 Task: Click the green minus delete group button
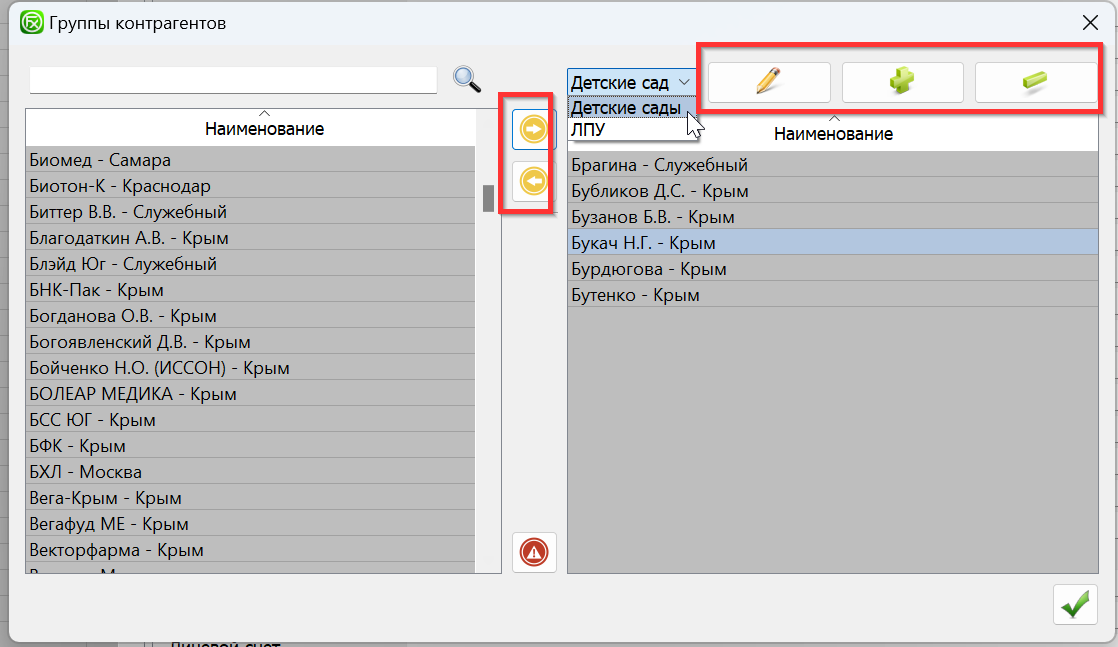pyautogui.click(x=1035, y=82)
